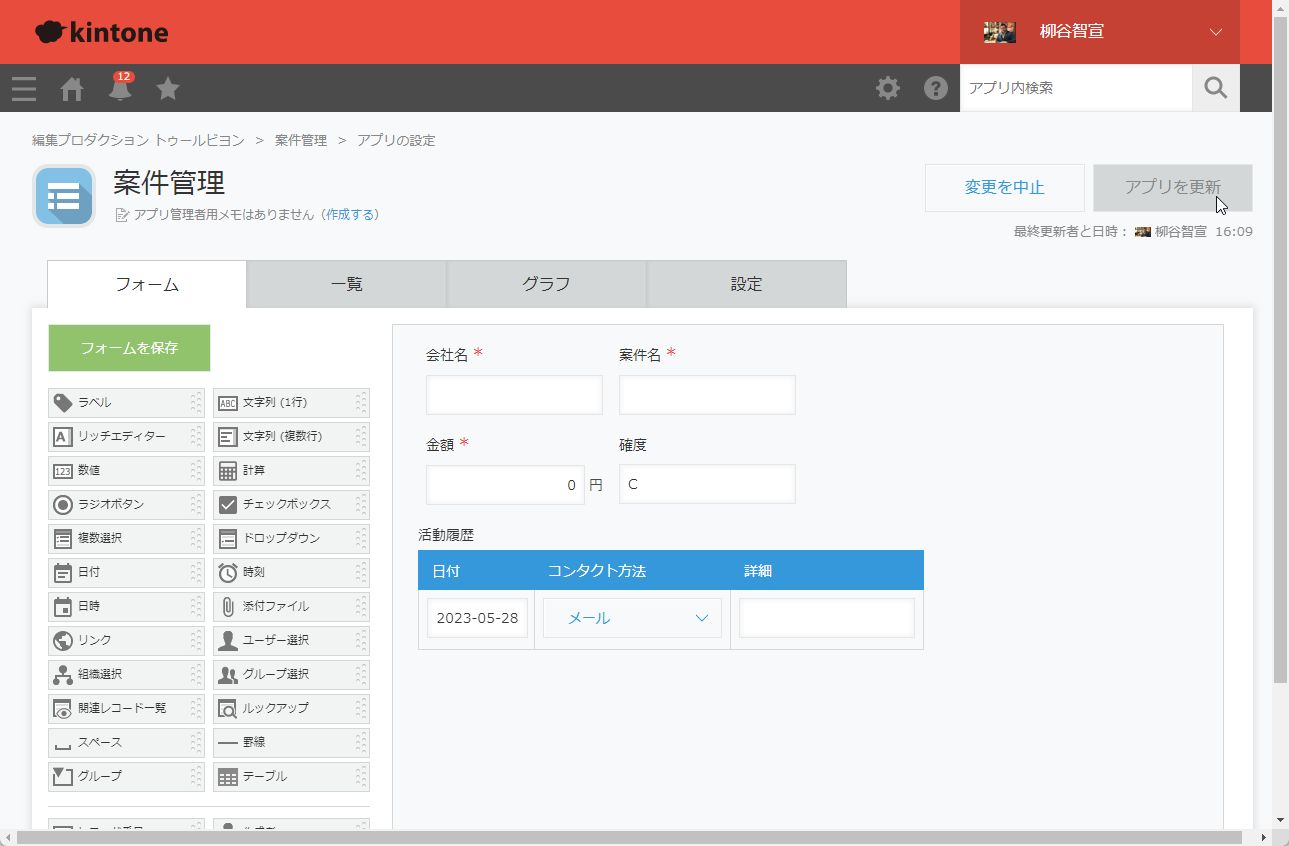This screenshot has width=1289, height=846.
Task: Open the settings gear icon
Action: (887, 88)
